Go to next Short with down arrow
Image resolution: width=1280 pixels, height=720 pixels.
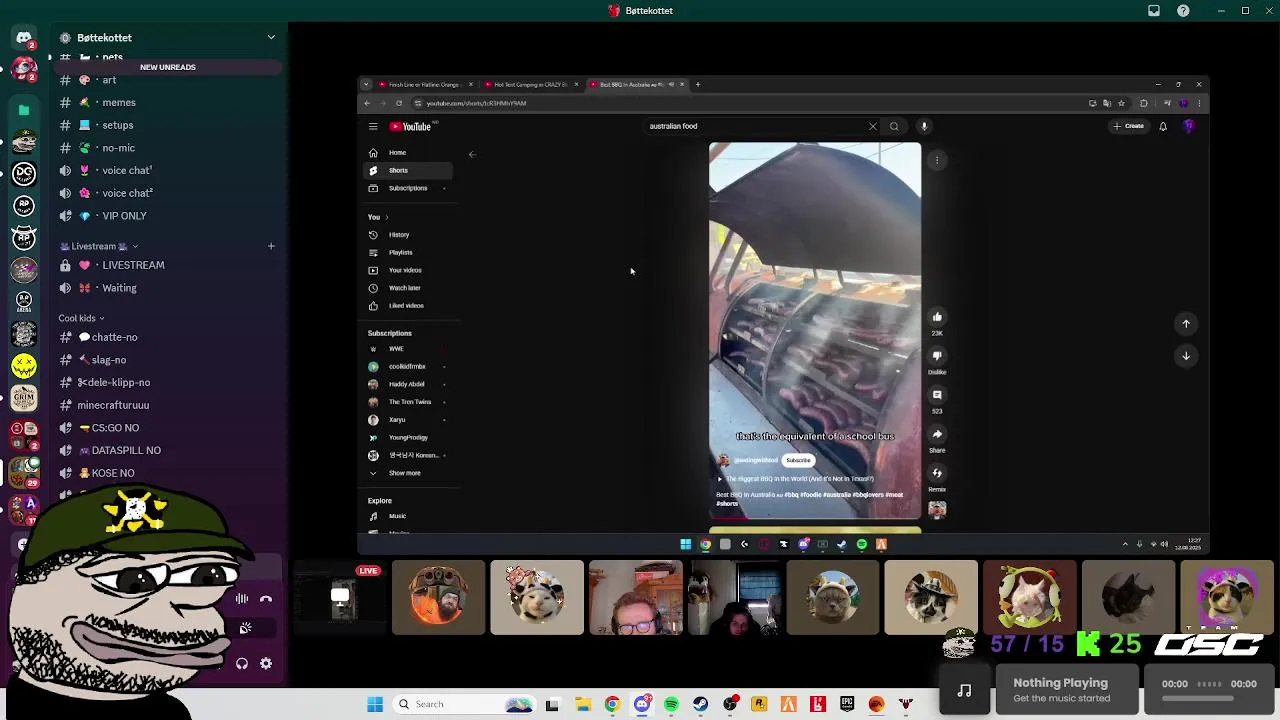pyautogui.click(x=1186, y=356)
